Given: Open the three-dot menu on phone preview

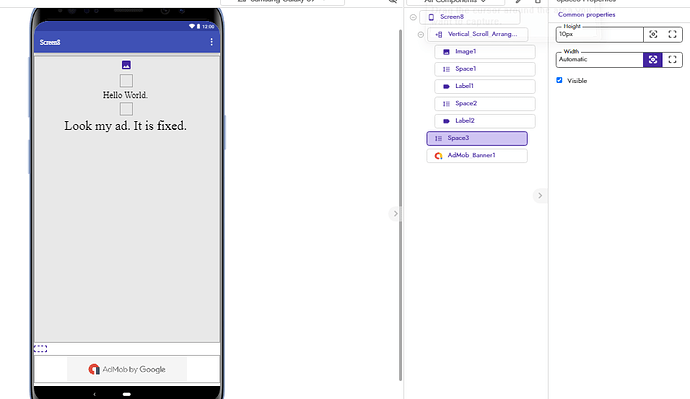Looking at the screenshot, I should click(212, 42).
